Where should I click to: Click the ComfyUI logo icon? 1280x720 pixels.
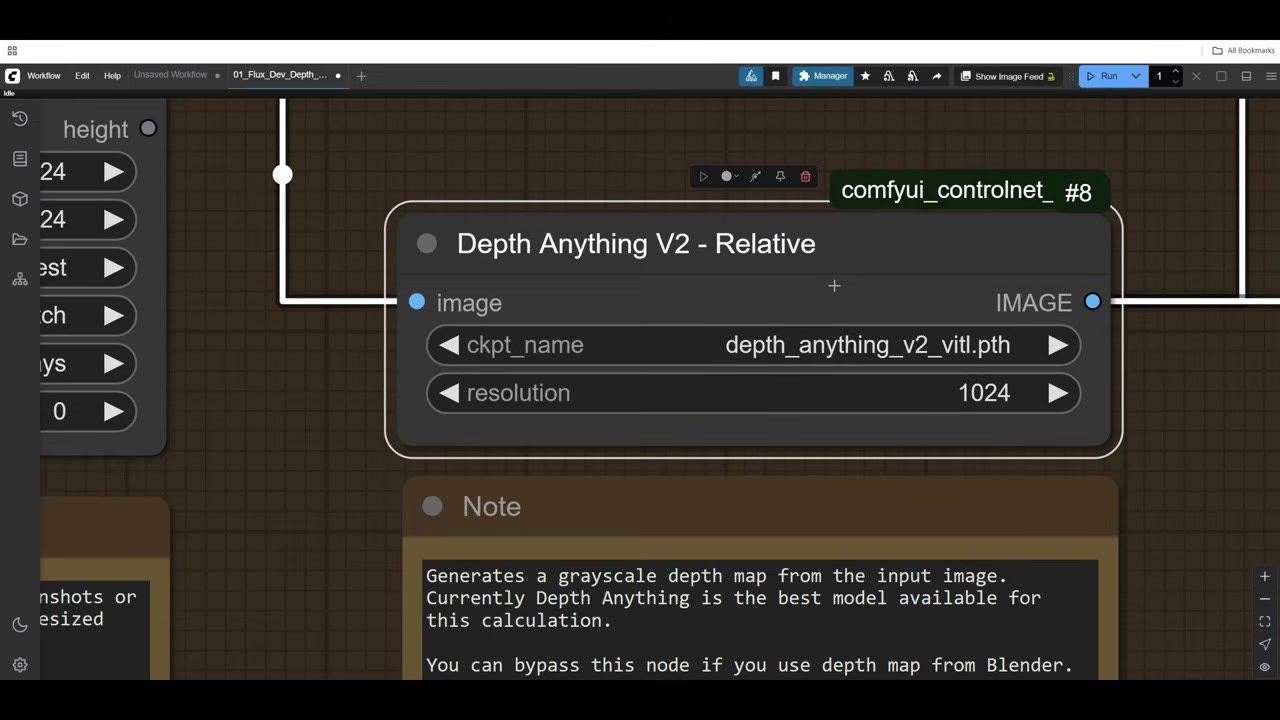click(x=12, y=76)
